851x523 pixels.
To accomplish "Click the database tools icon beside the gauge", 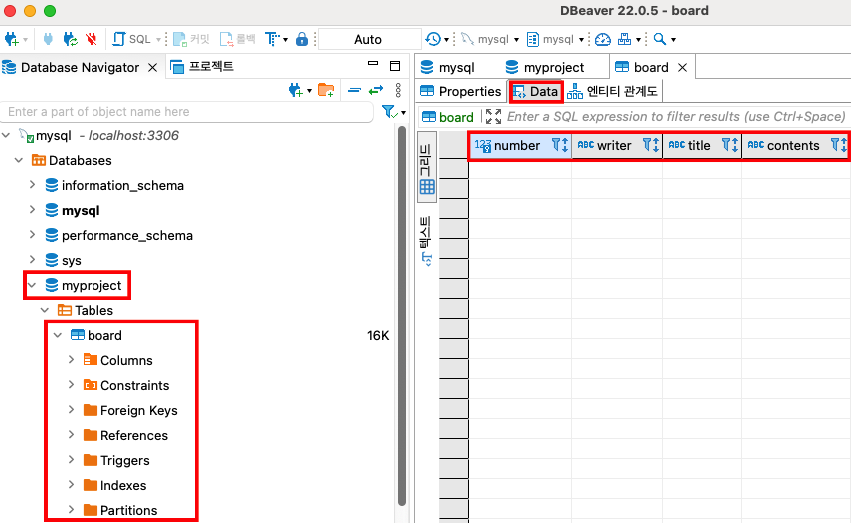I will [x=625, y=39].
